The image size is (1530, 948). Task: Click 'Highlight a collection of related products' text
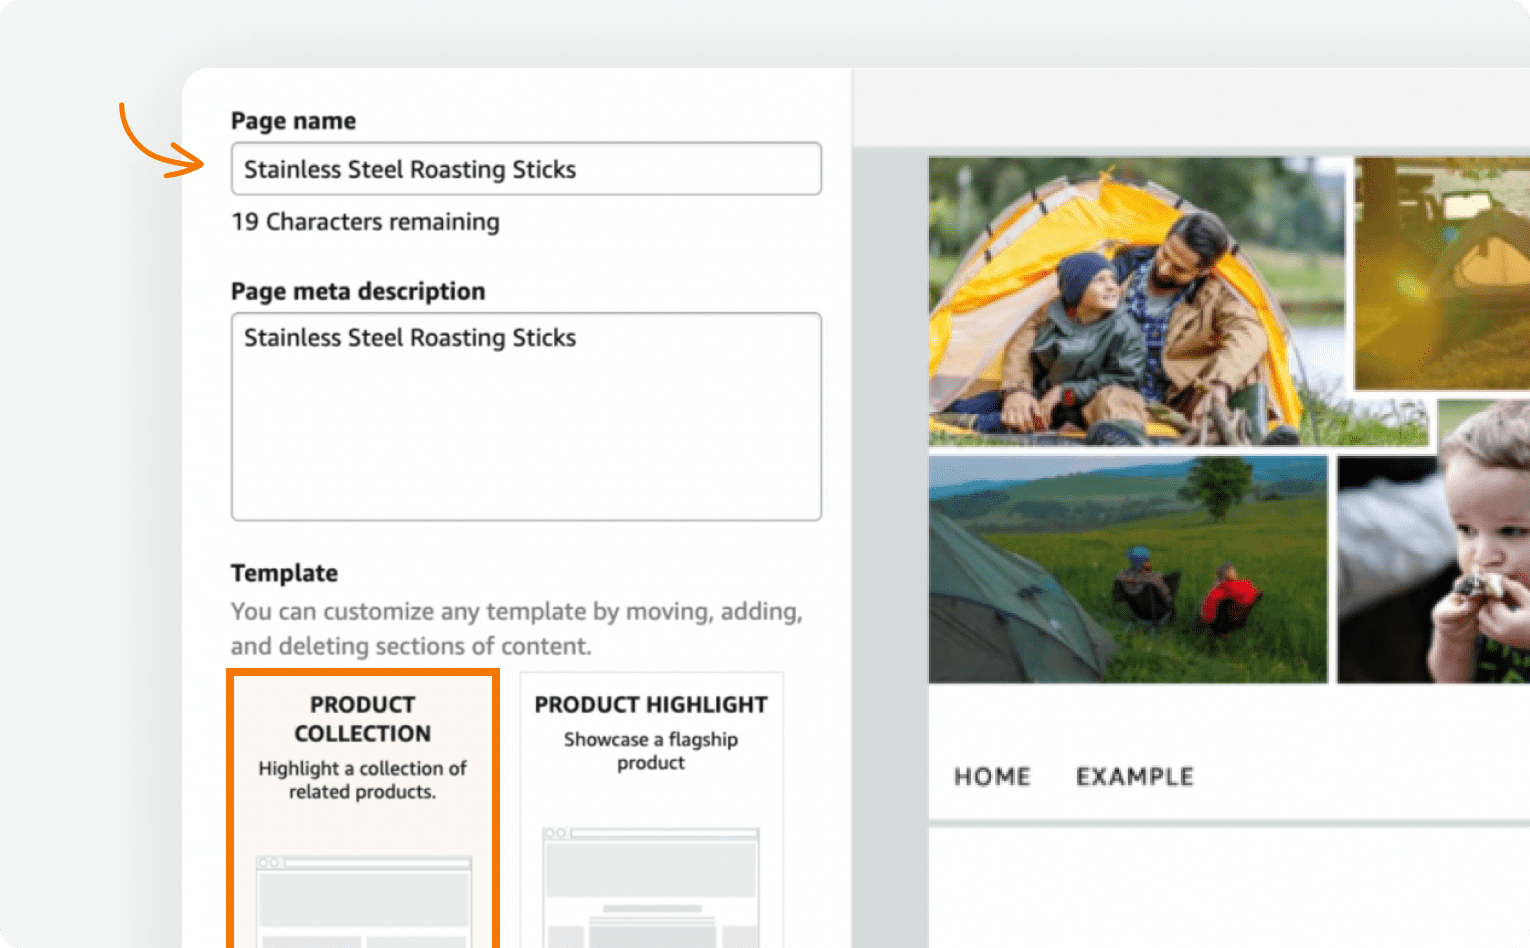[x=362, y=780]
